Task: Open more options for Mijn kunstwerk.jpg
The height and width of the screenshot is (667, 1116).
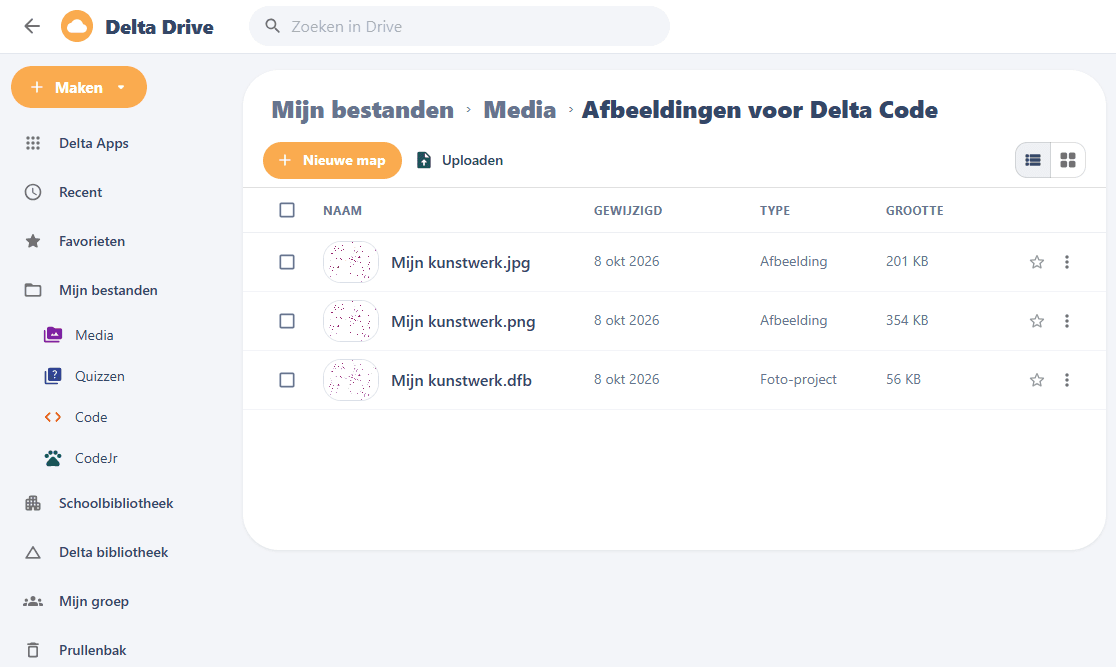Action: tap(1067, 262)
